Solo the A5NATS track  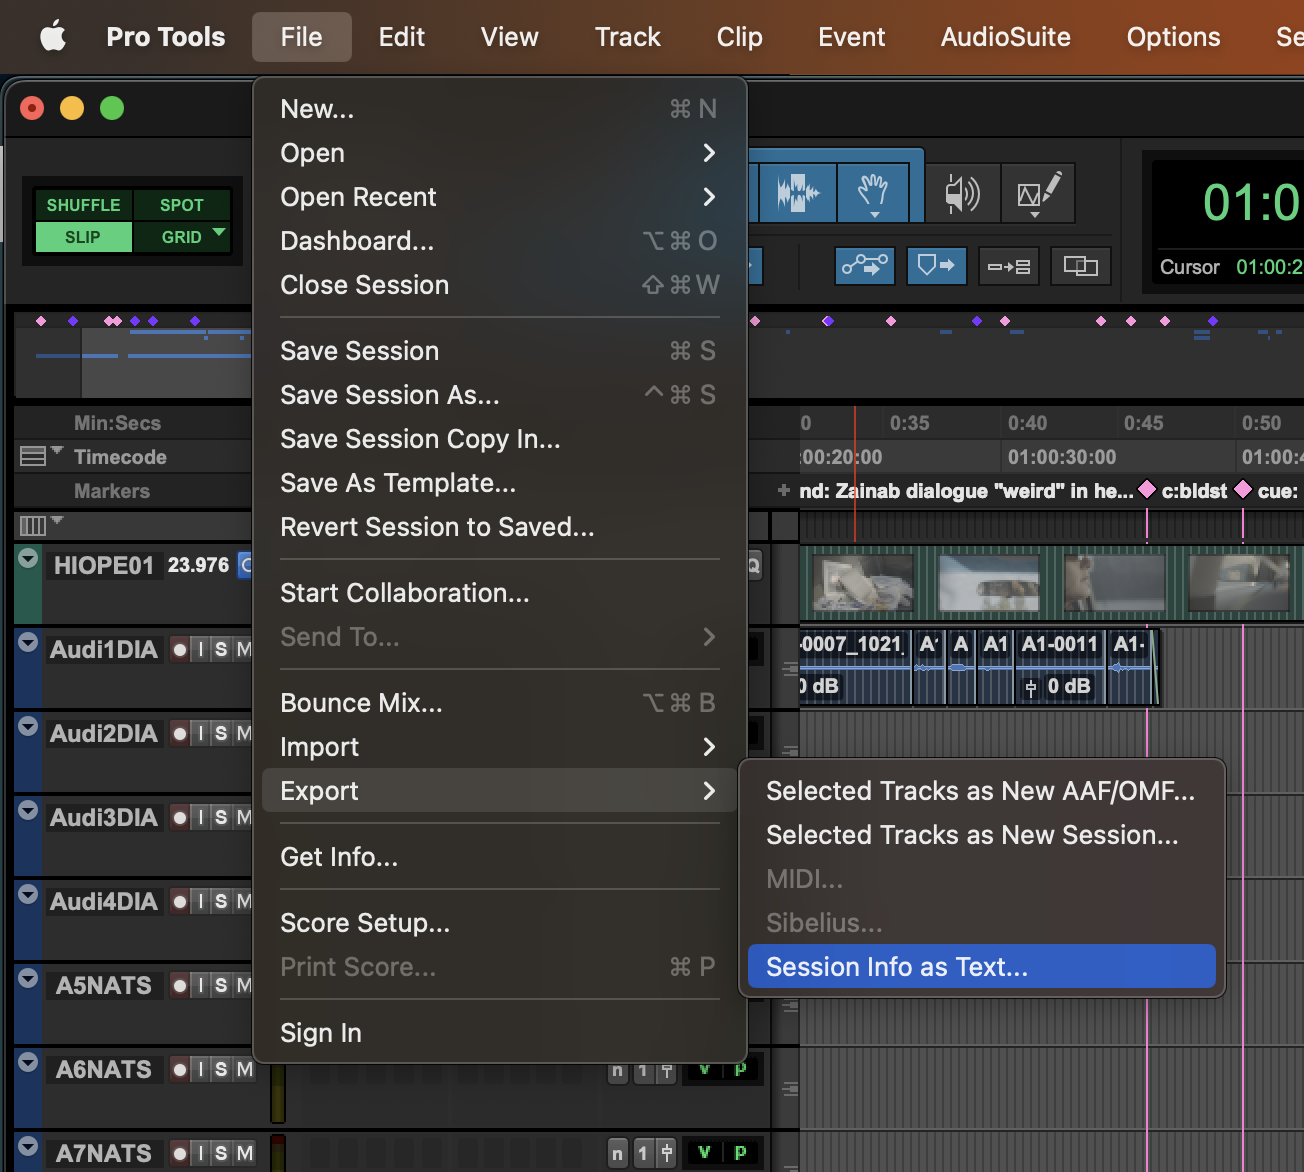coord(221,985)
